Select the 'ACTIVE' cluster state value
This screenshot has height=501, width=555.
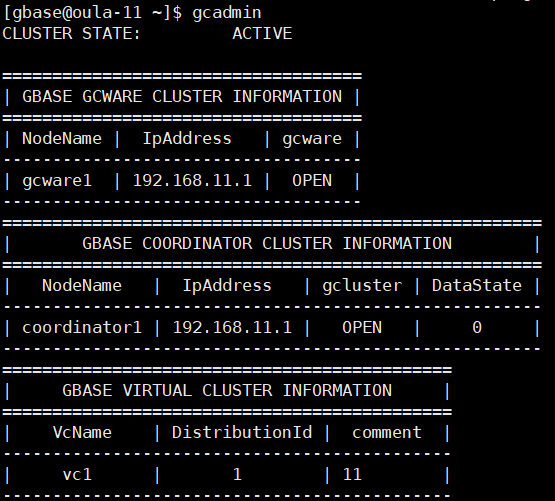pos(262,34)
